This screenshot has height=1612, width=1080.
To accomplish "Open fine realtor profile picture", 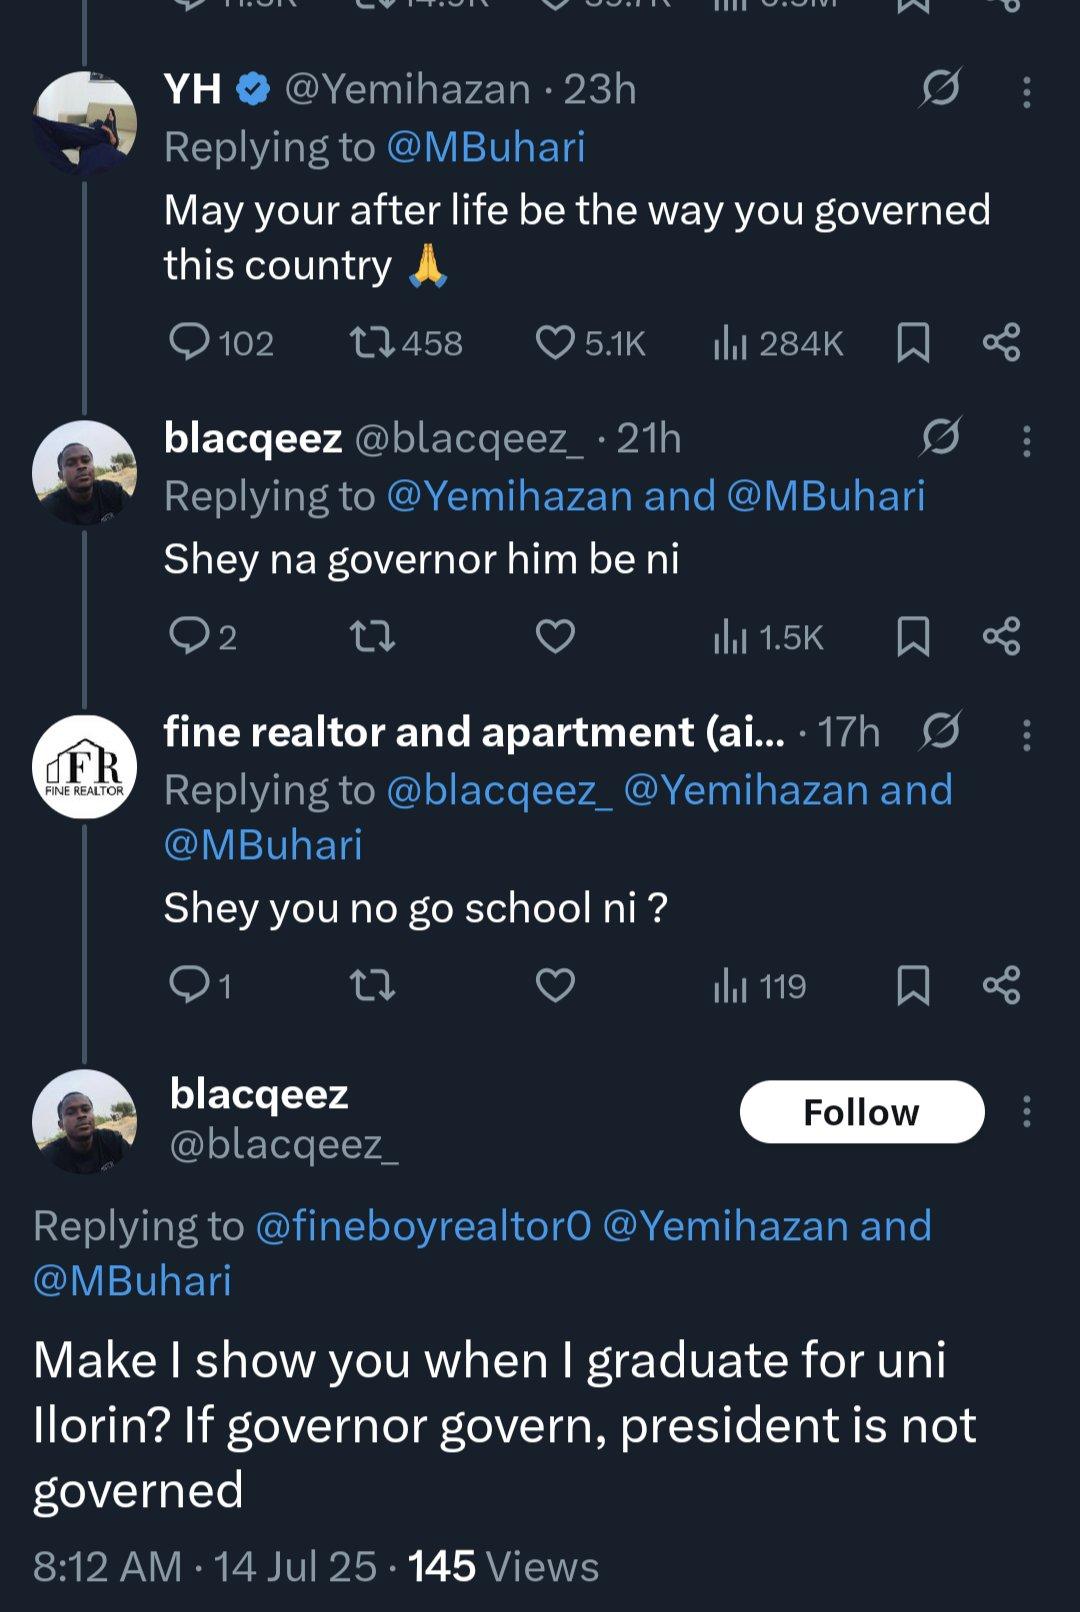I will click(x=85, y=767).
